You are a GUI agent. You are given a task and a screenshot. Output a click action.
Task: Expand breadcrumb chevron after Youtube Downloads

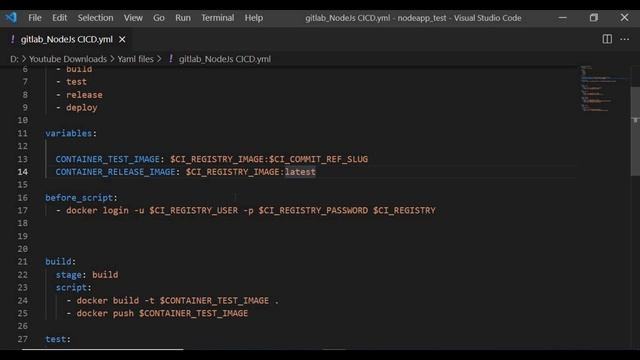[x=112, y=59]
